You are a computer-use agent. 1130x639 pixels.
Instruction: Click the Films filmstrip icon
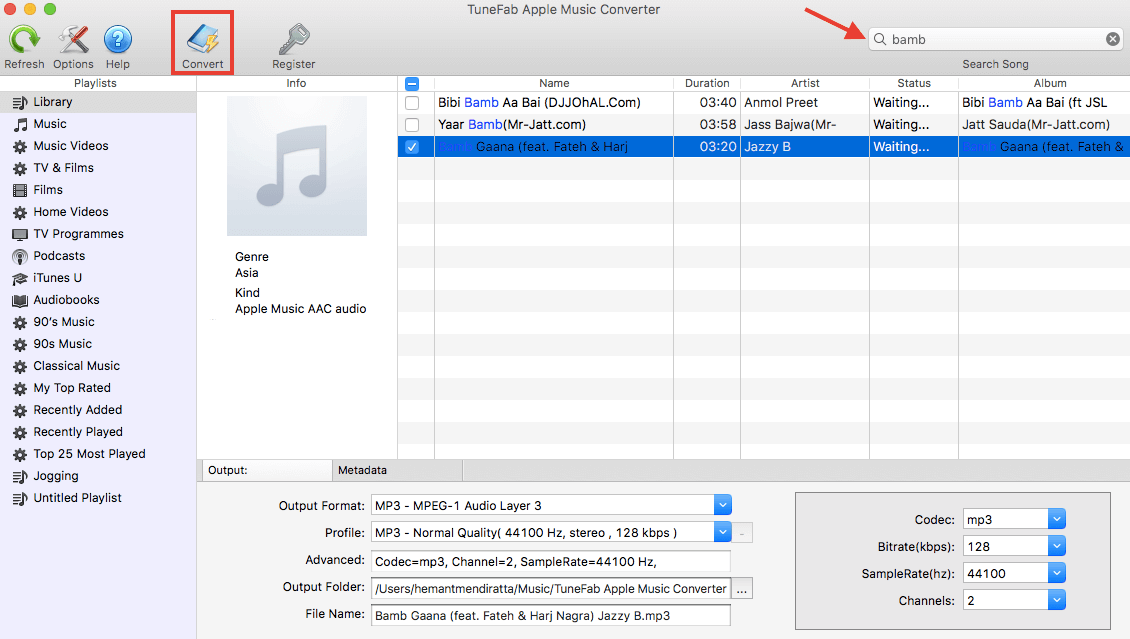20,190
